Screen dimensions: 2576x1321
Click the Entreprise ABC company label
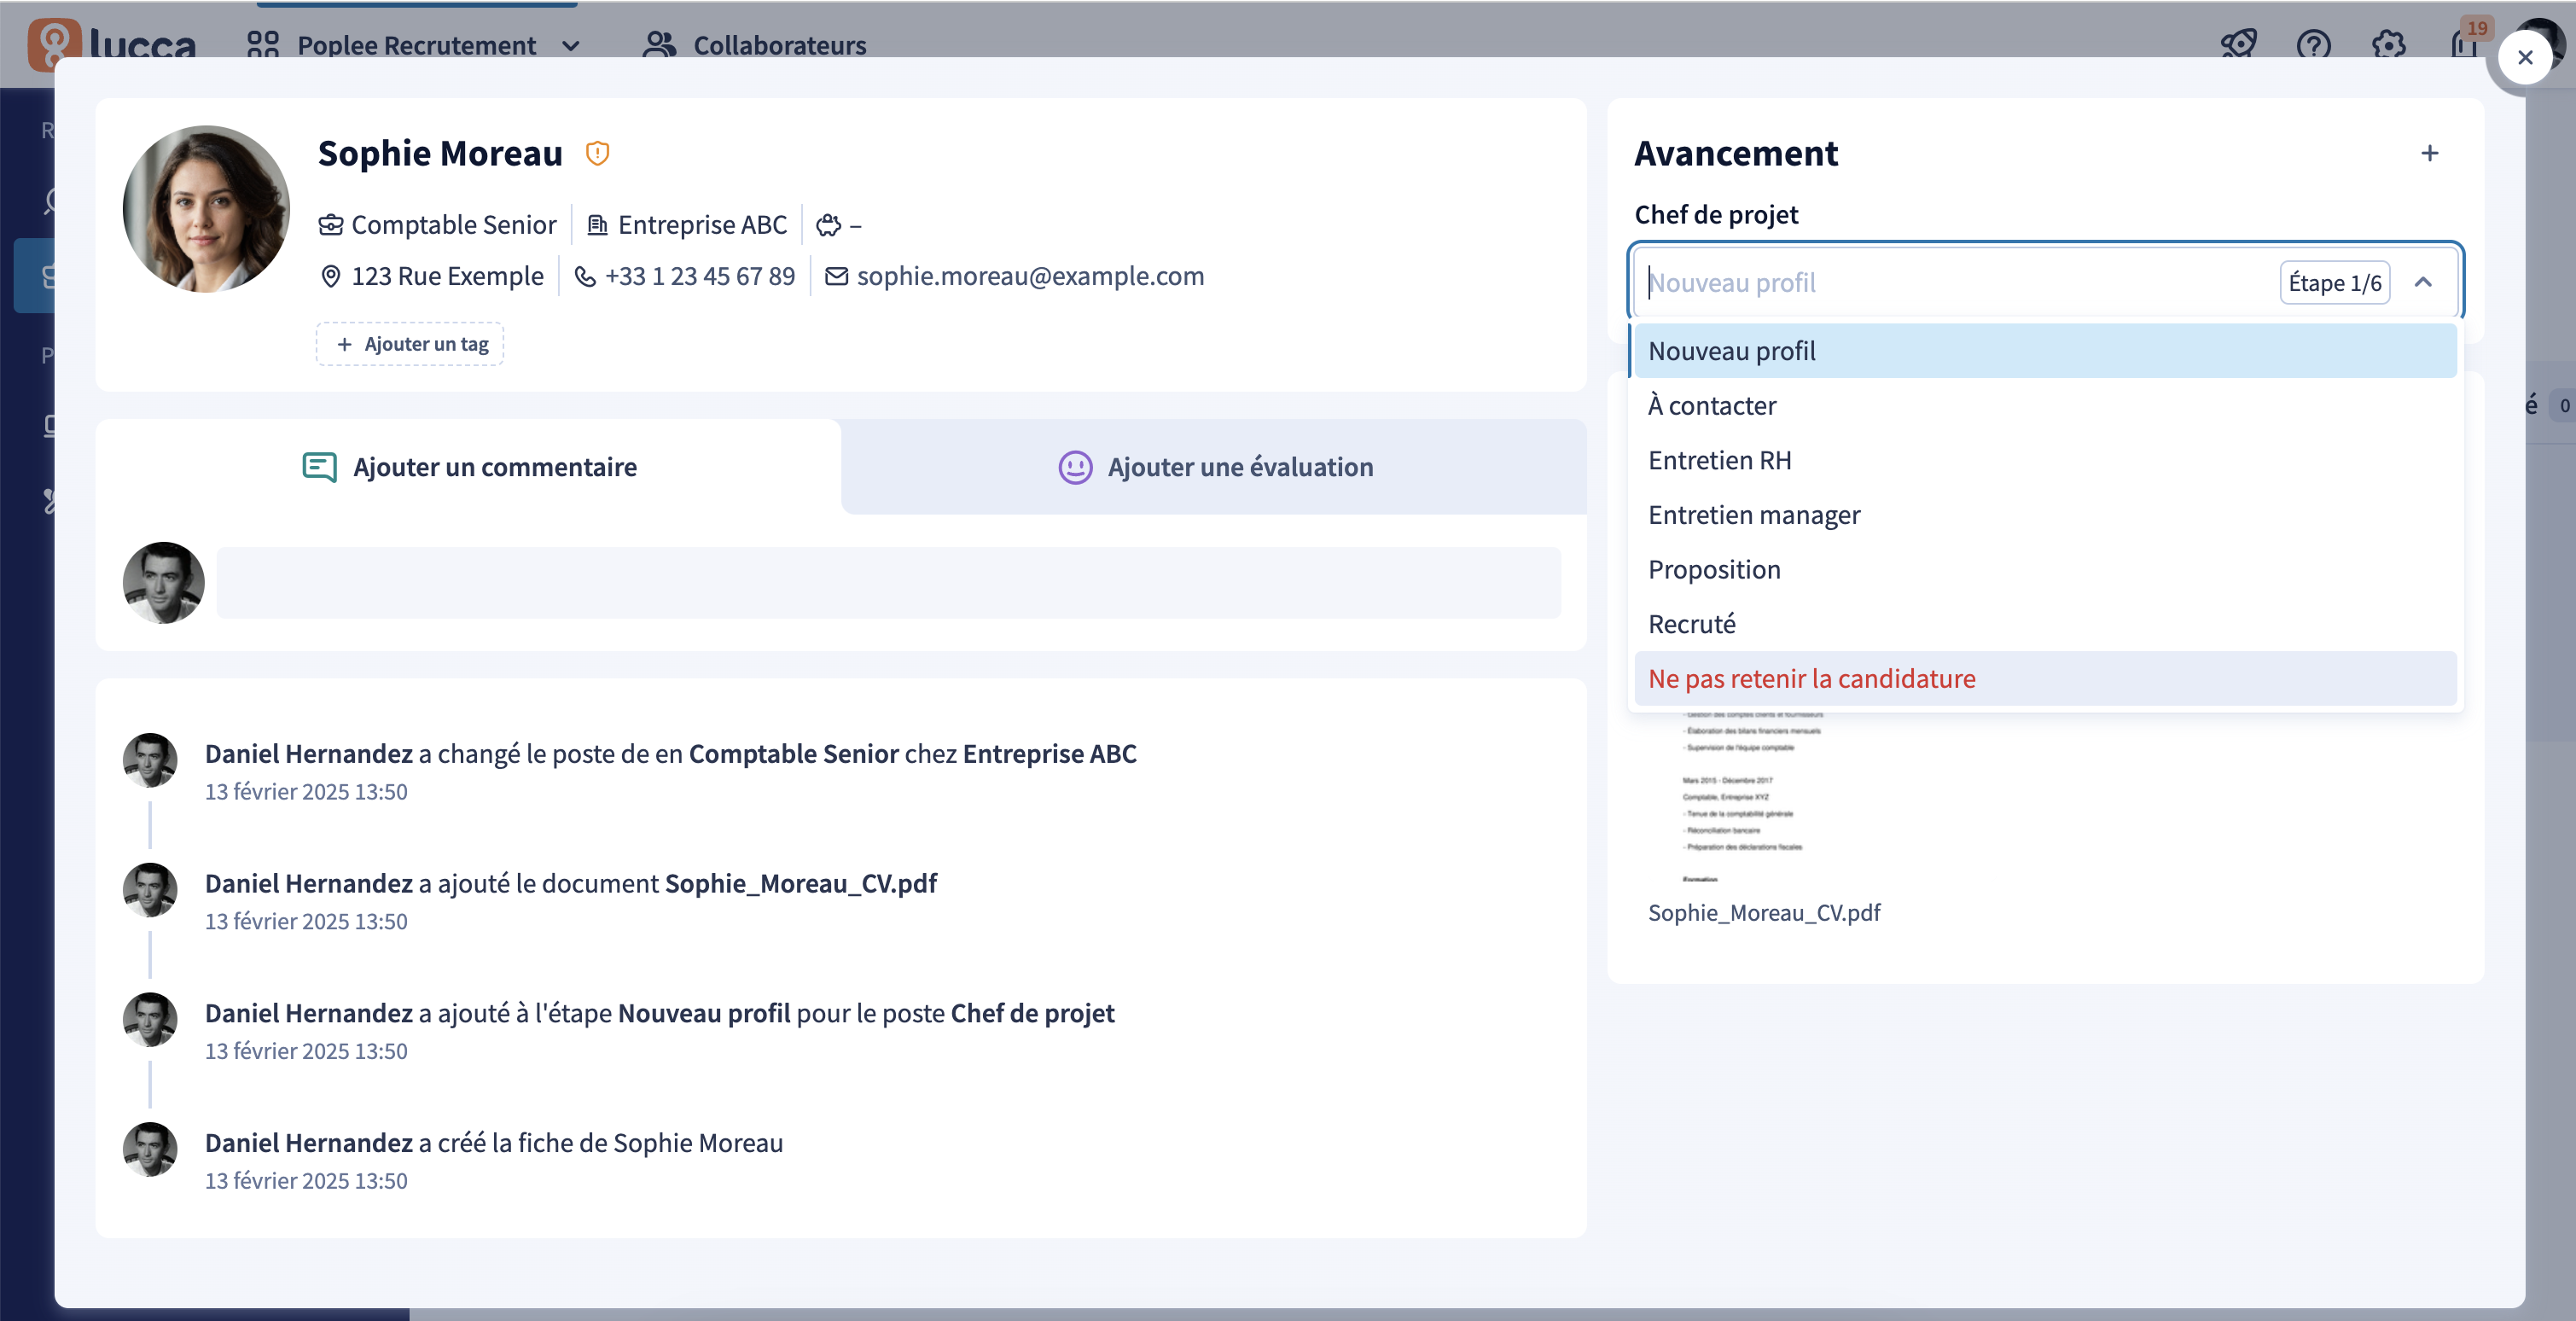point(702,224)
